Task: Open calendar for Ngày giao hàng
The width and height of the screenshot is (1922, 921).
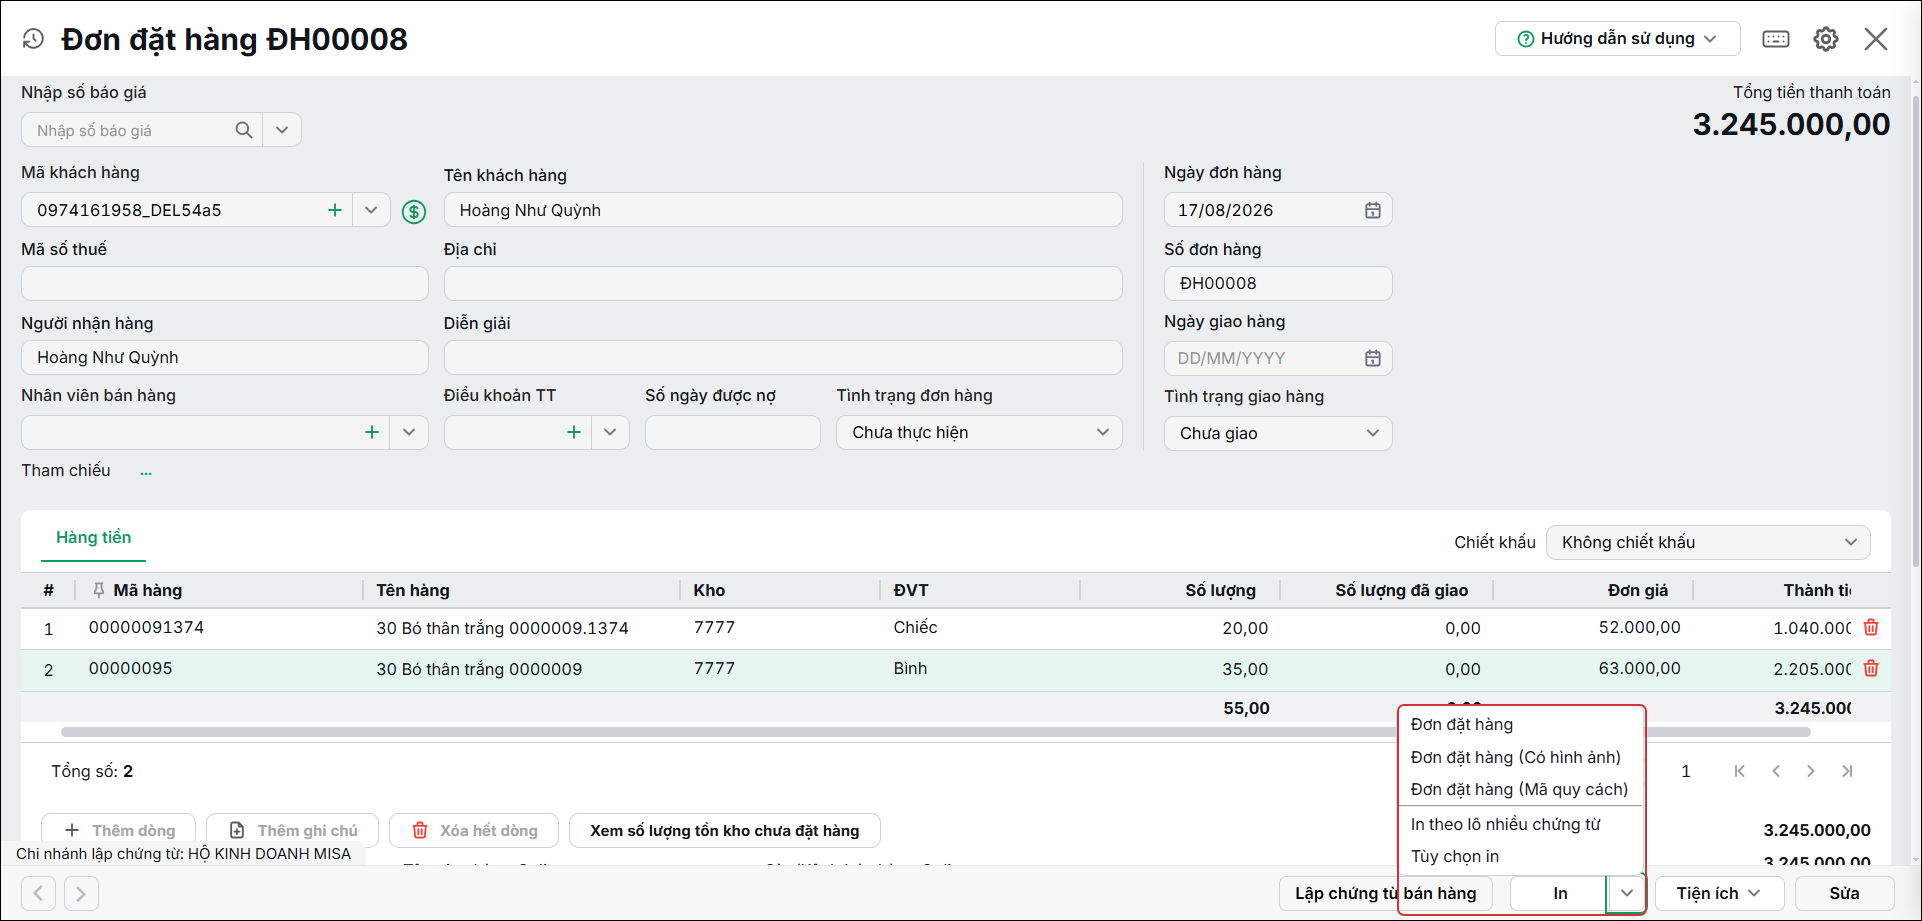Action: pyautogui.click(x=1373, y=358)
